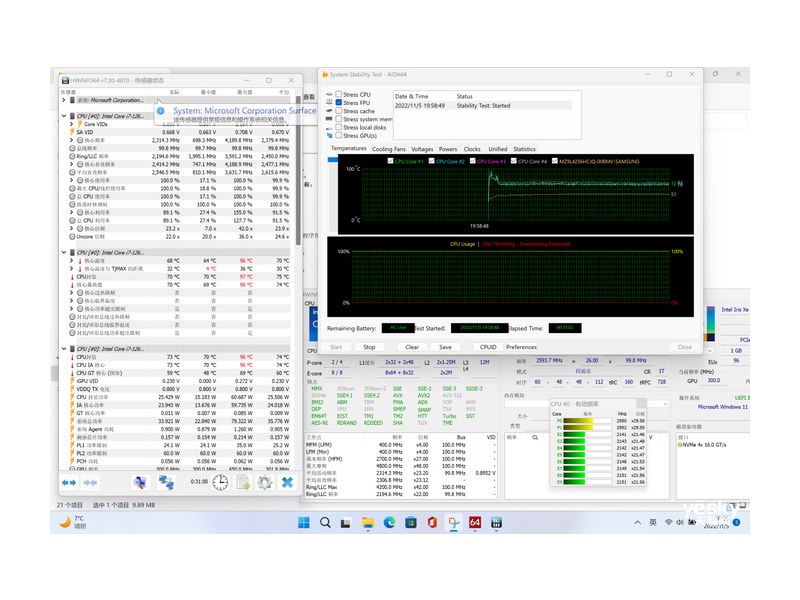Launch Microsoft Edge from taskbar
The image size is (800, 600).
click(389, 522)
